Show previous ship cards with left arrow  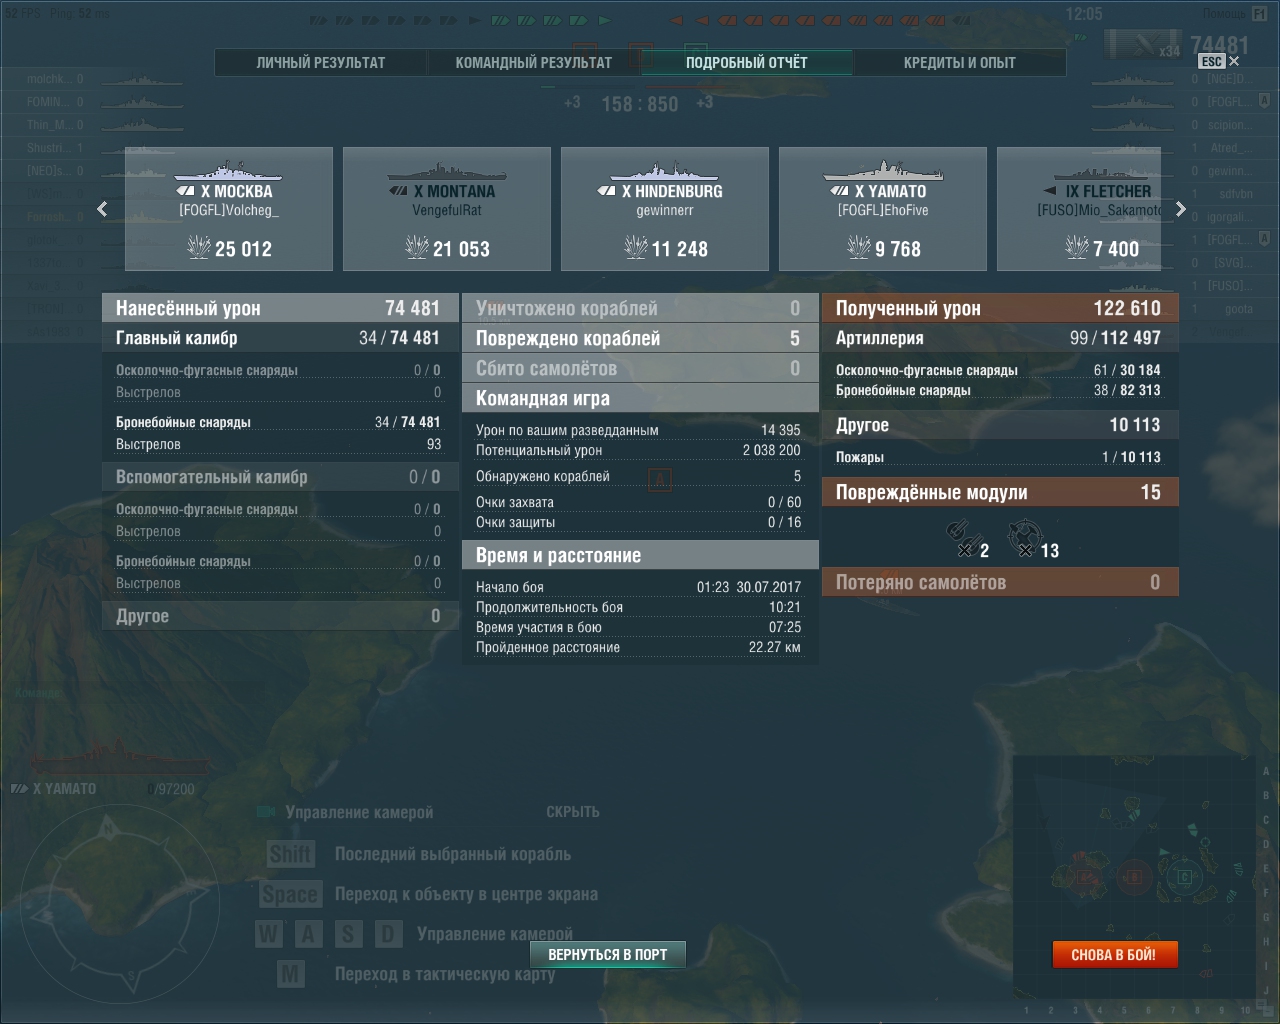pos(102,209)
